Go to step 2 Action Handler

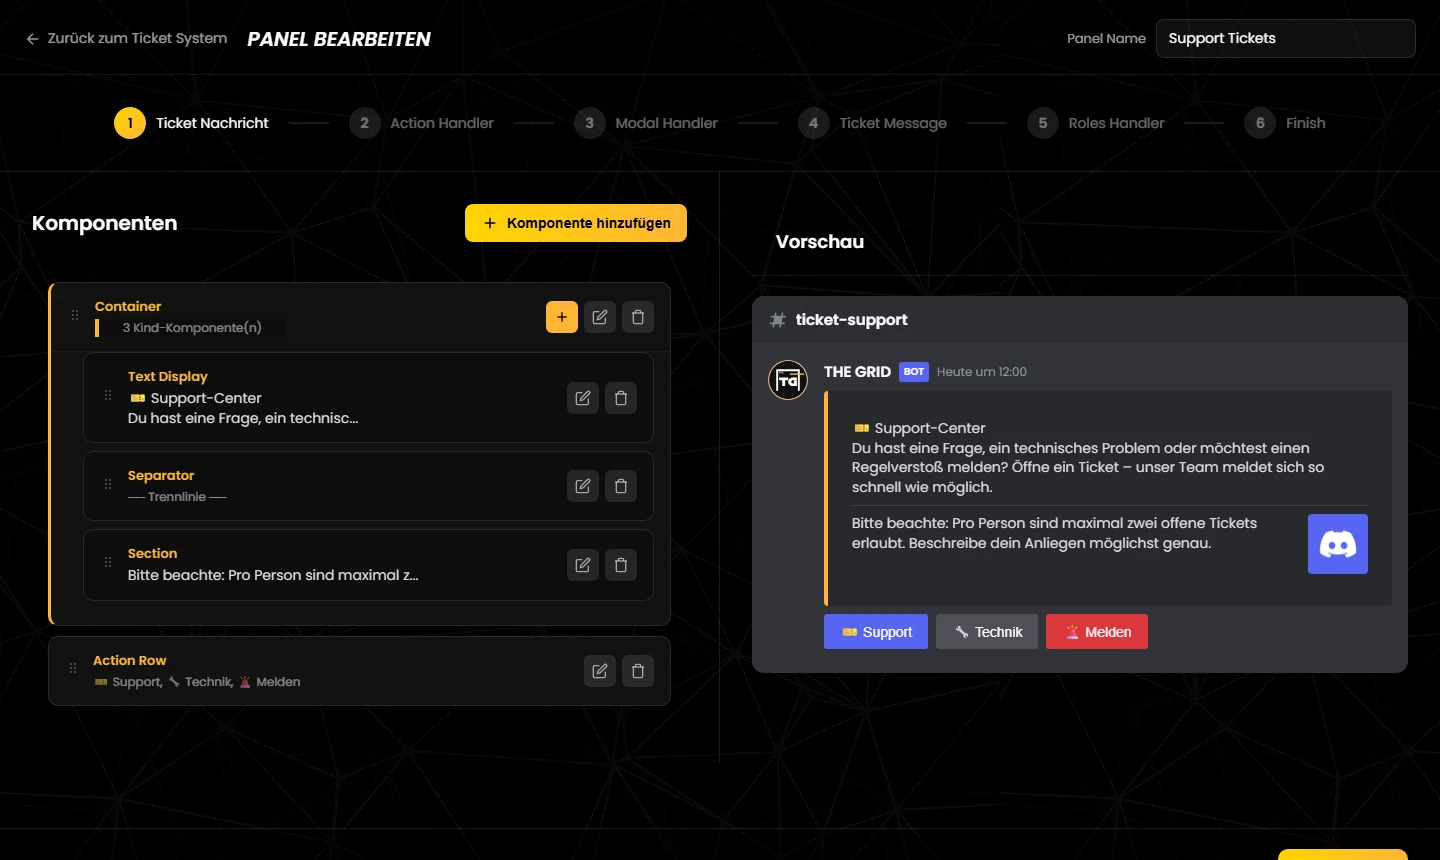422,123
